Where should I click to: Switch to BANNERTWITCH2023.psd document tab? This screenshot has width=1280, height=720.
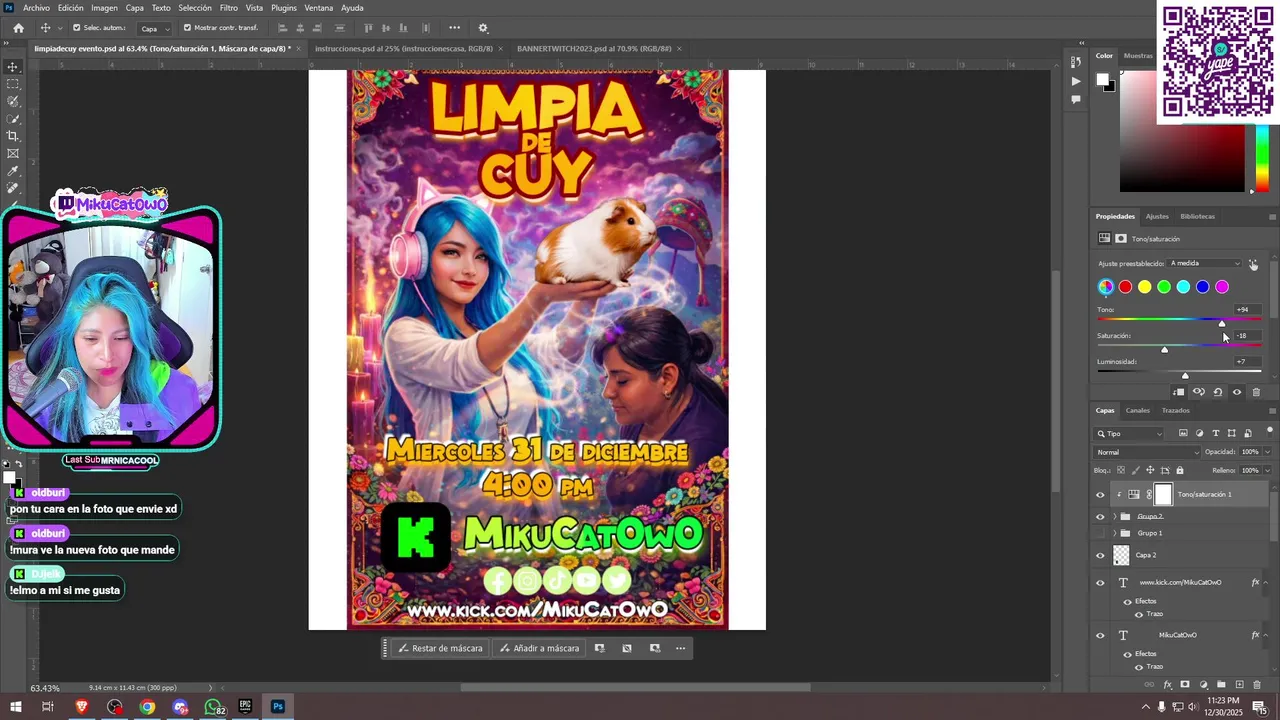tap(593, 48)
